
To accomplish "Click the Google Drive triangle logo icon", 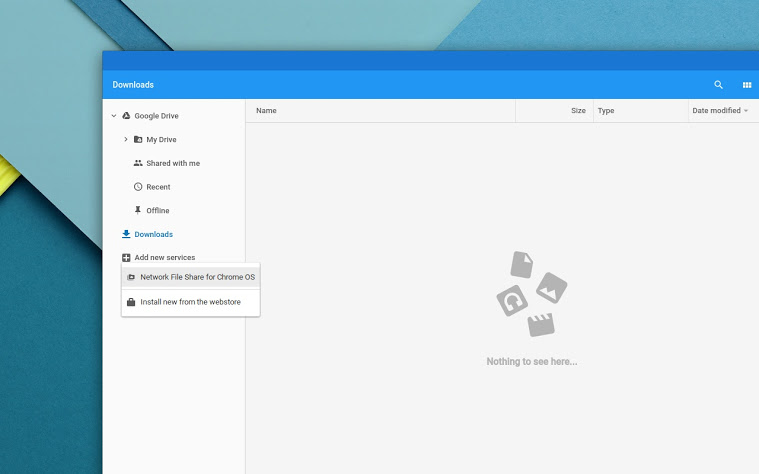I will pyautogui.click(x=126, y=116).
